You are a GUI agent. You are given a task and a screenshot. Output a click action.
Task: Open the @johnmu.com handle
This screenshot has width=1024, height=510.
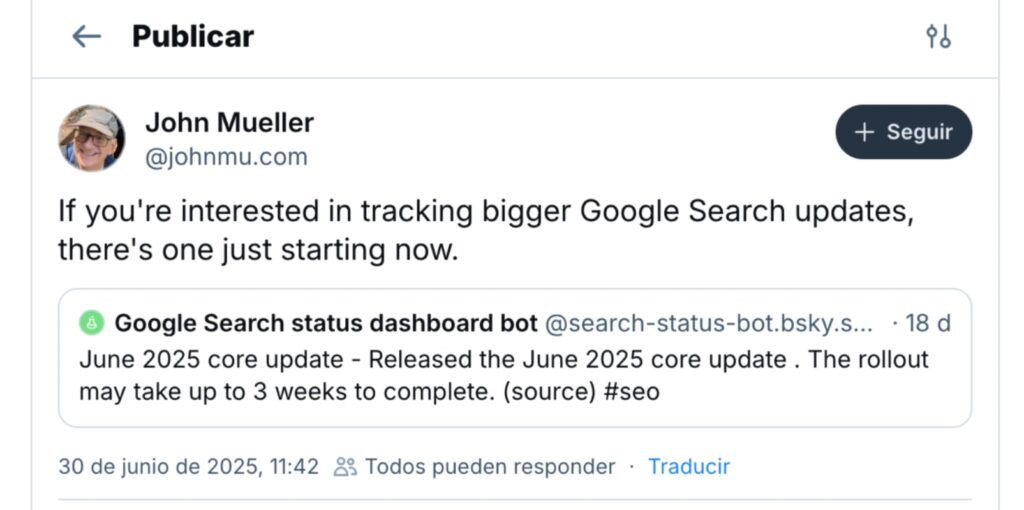226,157
